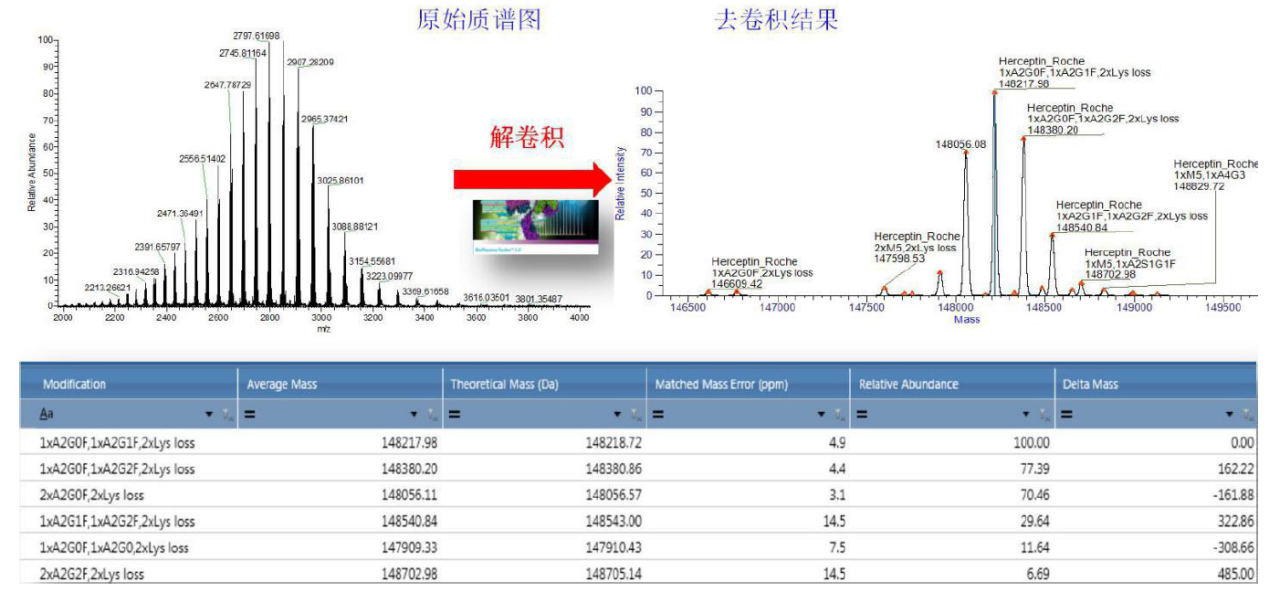Click peak label 2797.61698 in raw spectrum
The height and width of the screenshot is (592, 1269).
[x=257, y=35]
